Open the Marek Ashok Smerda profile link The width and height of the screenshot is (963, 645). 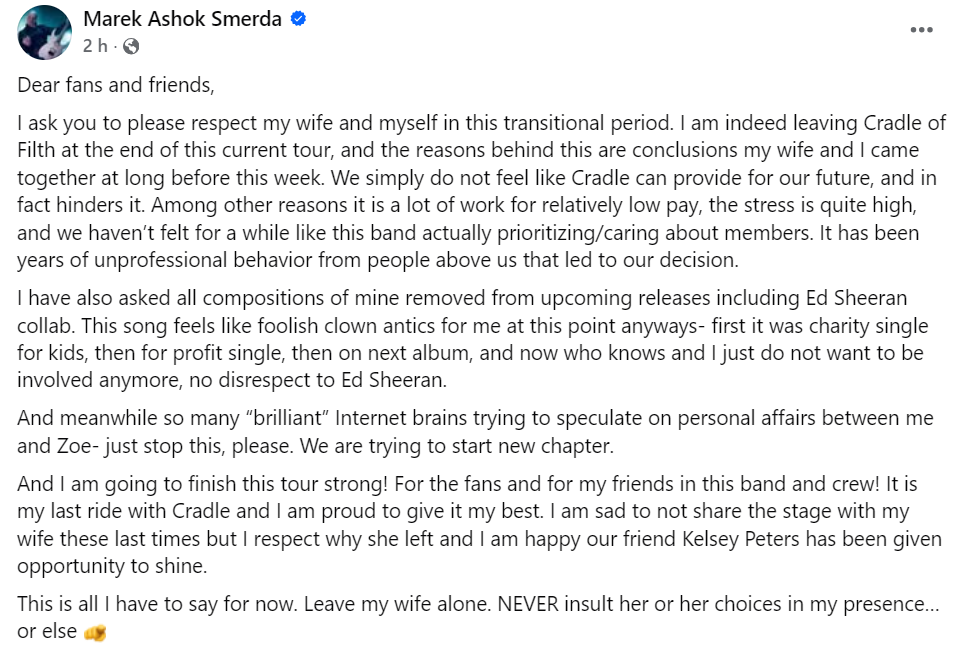182,20
